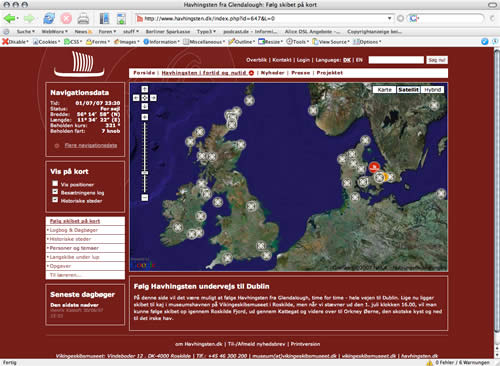
Task: Open Logbog & Dagbøger in sidebar menu
Action: pos(74,230)
